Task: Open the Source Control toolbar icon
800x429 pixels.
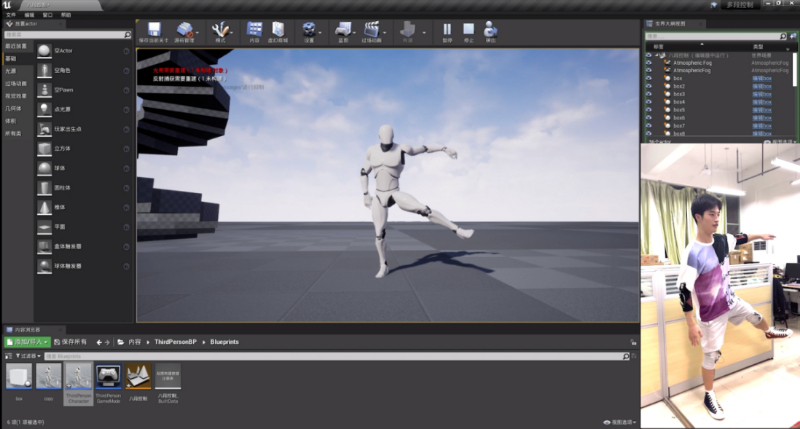Action: [x=186, y=31]
